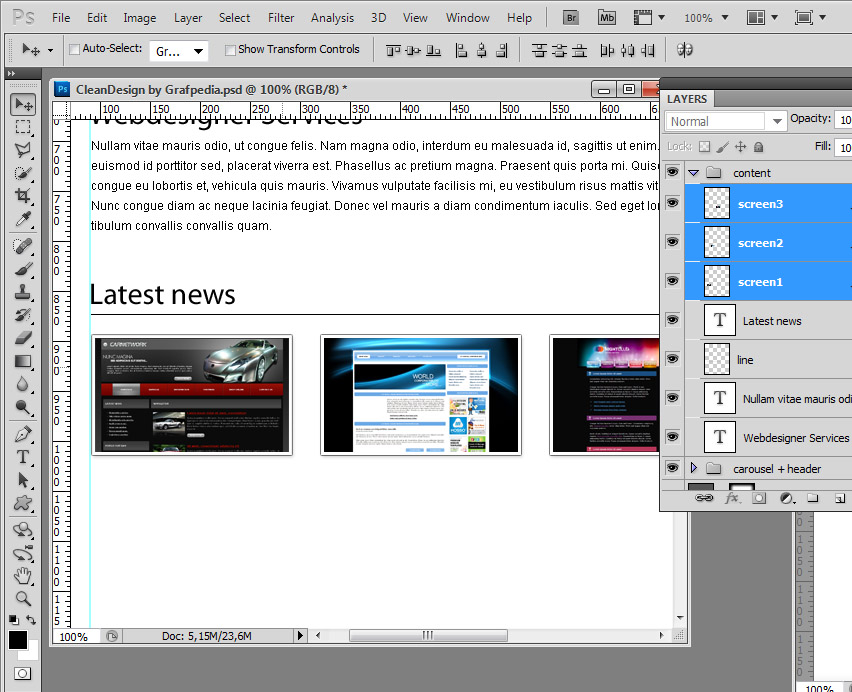The height and width of the screenshot is (692, 852).
Task: Hide the Webdesigner Services text layer
Action: 673,437
